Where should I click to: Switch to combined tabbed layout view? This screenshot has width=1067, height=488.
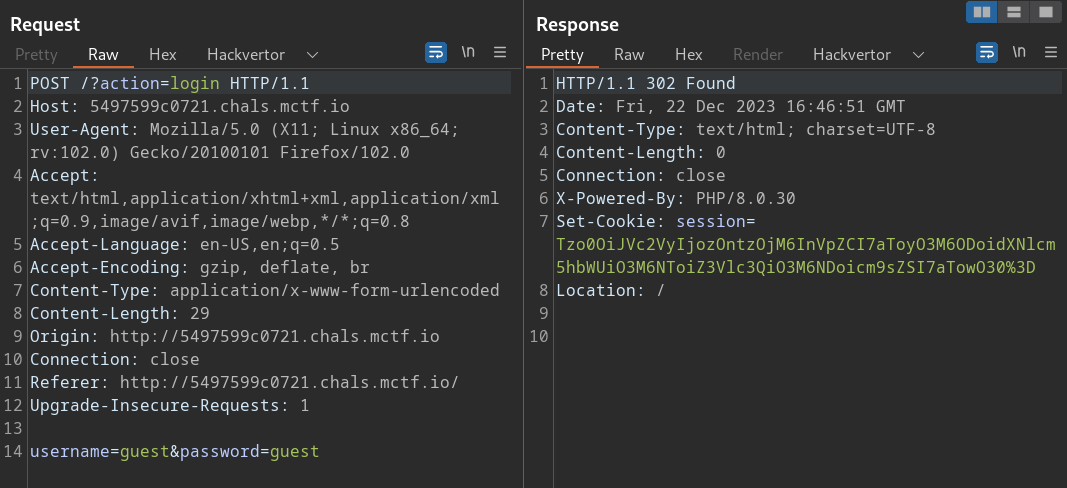coord(1045,12)
